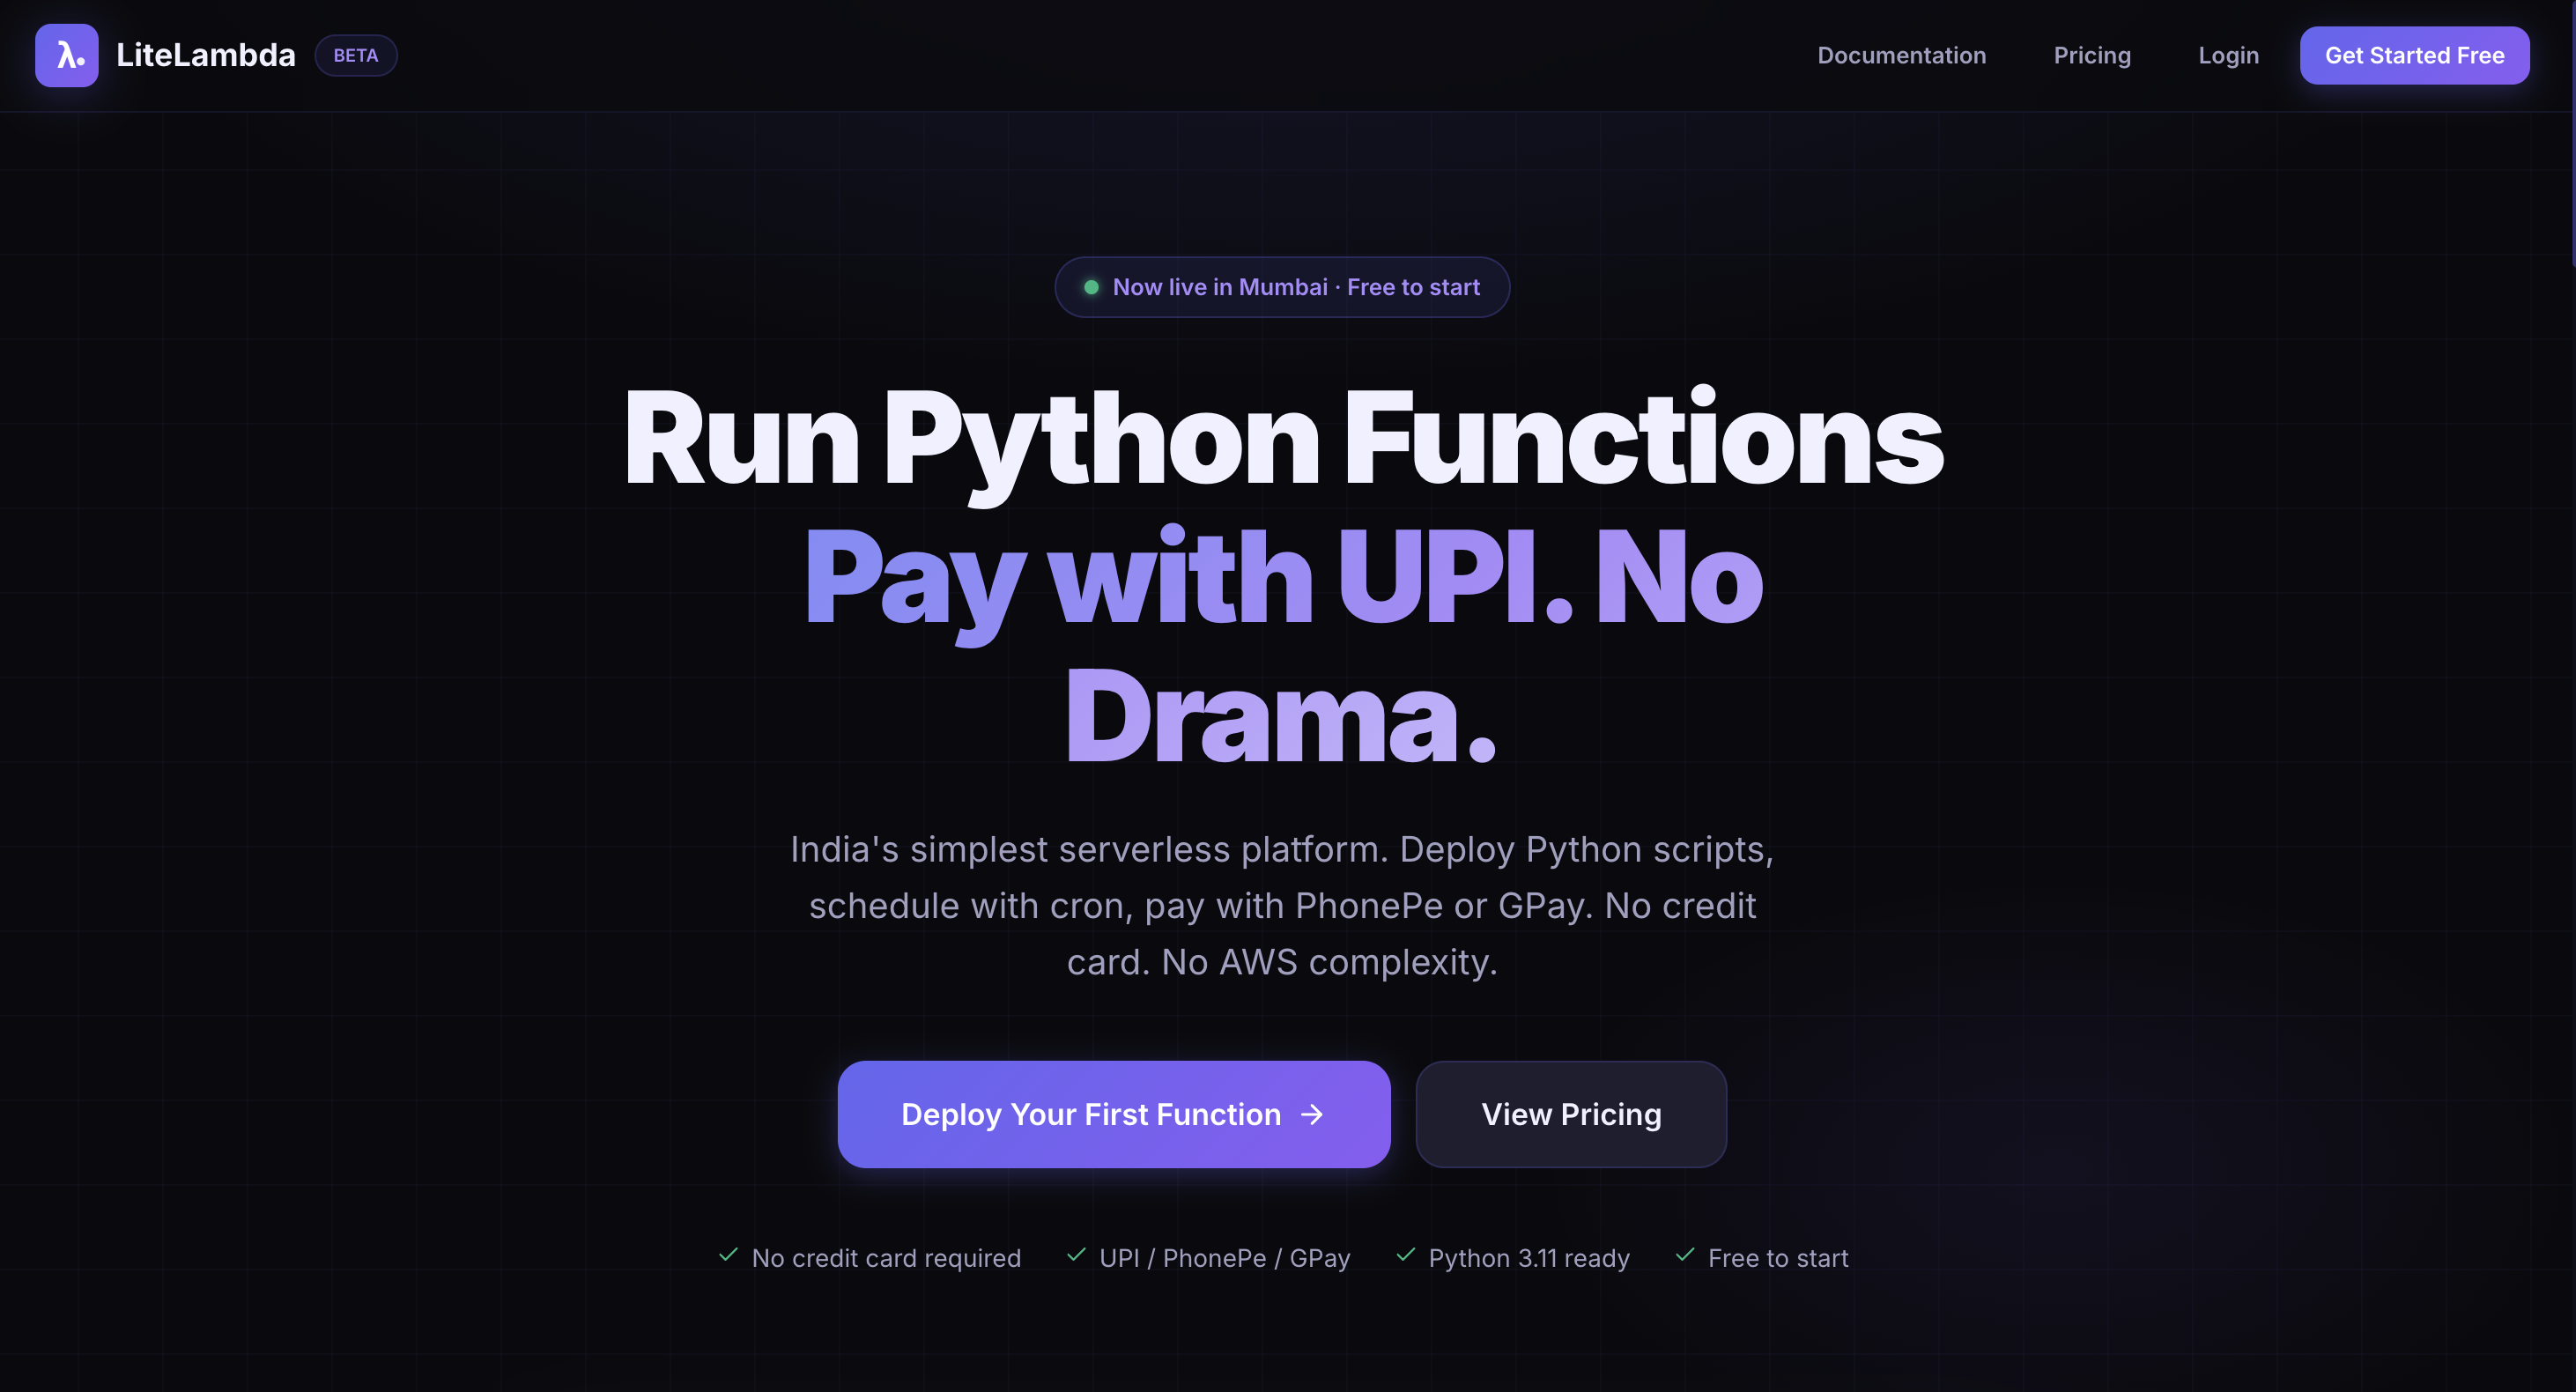2576x1392 pixels.
Task: Click the checkmark beside Free to start
Action: 1684,1255
